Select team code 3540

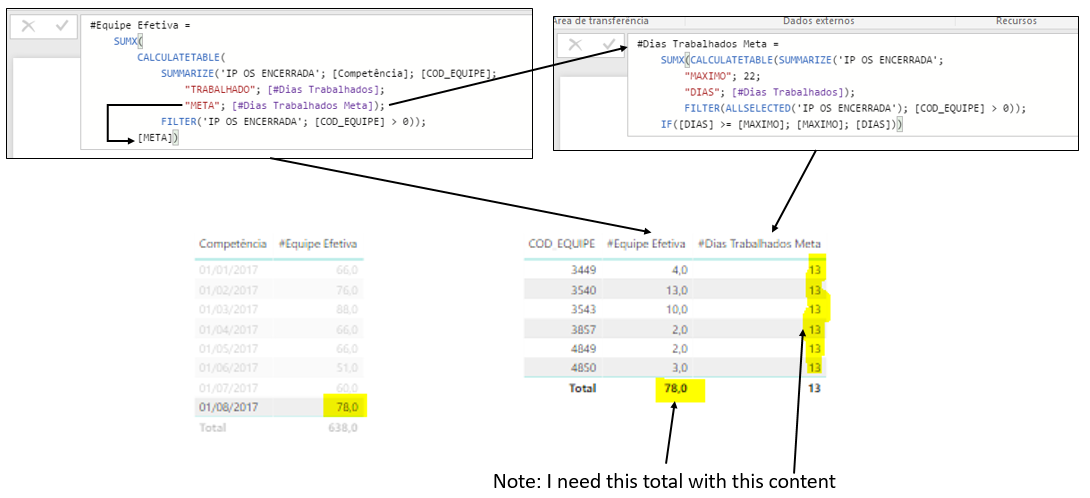tap(583, 289)
